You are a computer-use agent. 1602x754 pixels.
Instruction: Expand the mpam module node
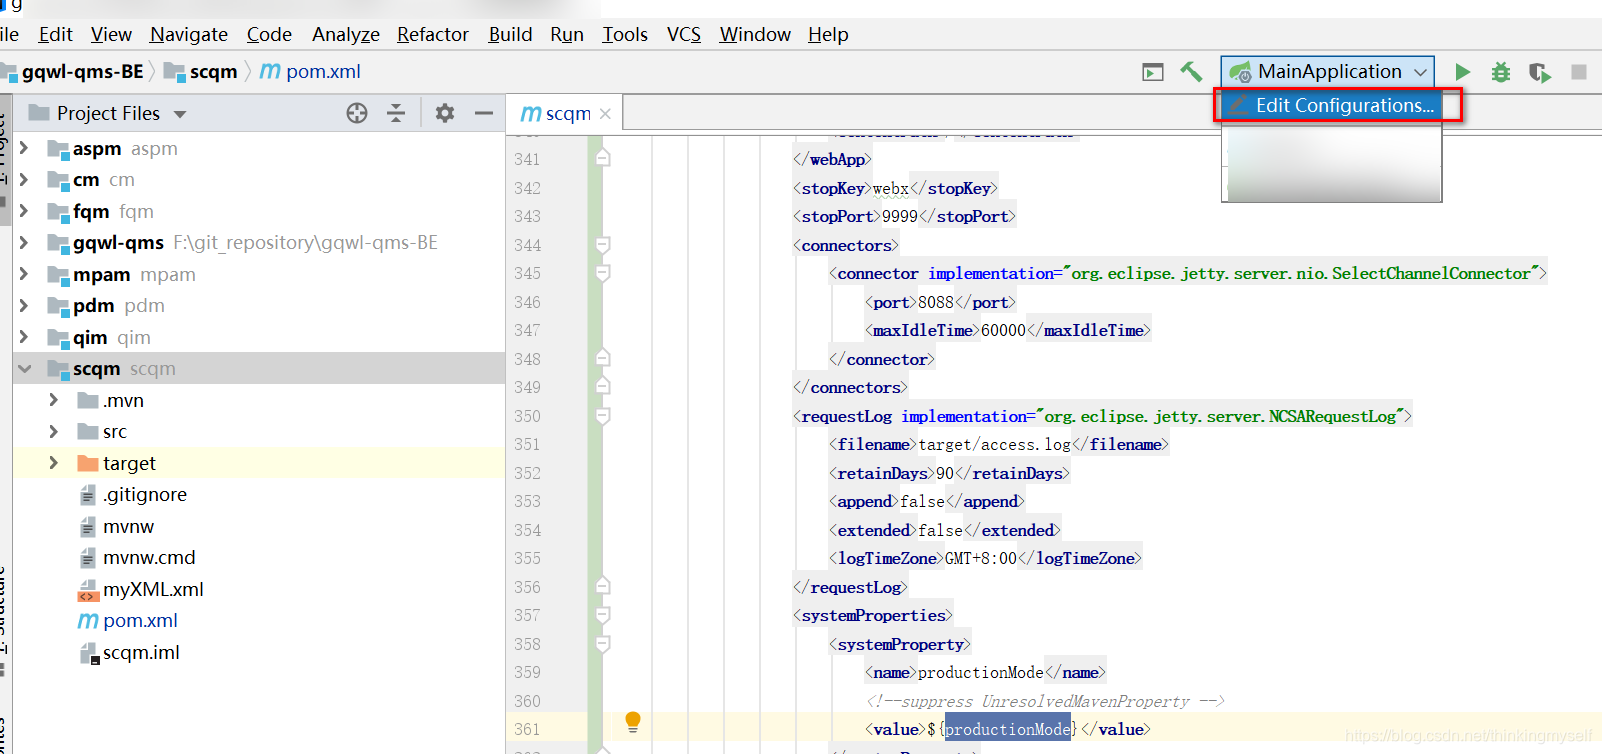[x=24, y=274]
